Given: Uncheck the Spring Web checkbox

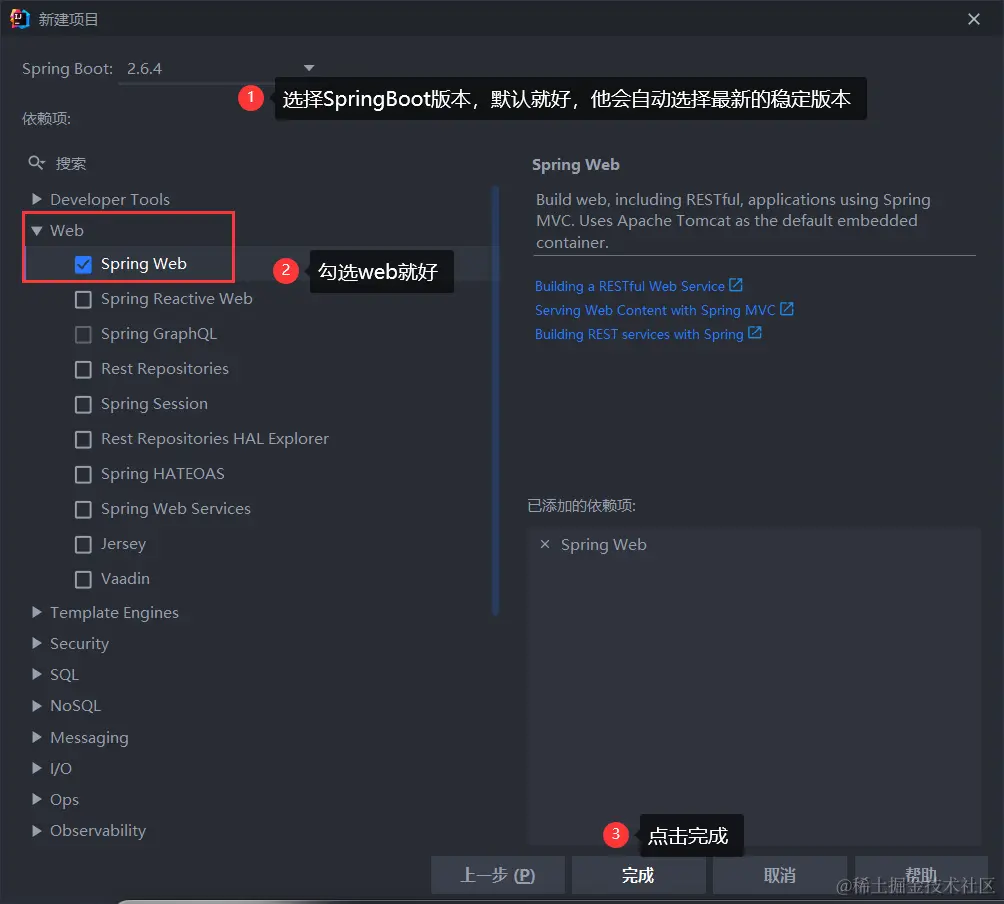Looking at the screenshot, I should pyautogui.click(x=83, y=264).
